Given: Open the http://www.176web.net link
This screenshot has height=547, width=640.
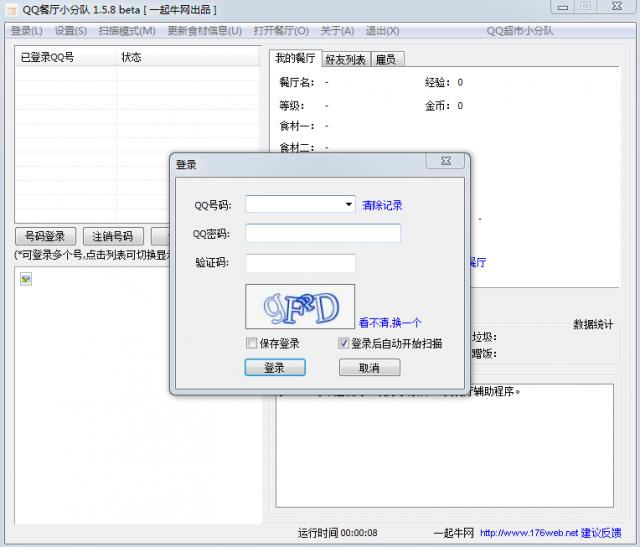Looking at the screenshot, I should (529, 533).
